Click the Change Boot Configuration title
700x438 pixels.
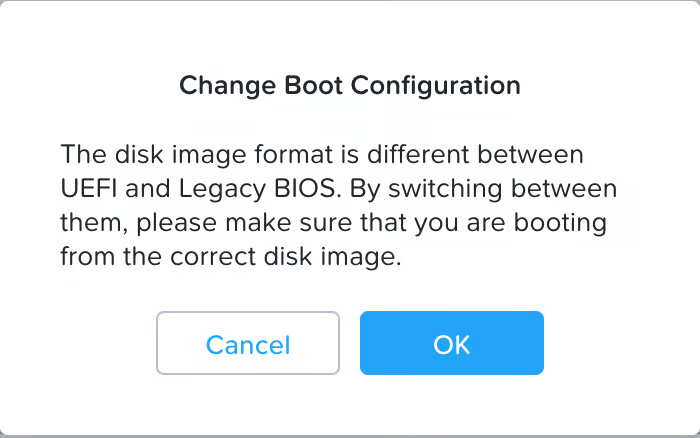click(x=349, y=85)
